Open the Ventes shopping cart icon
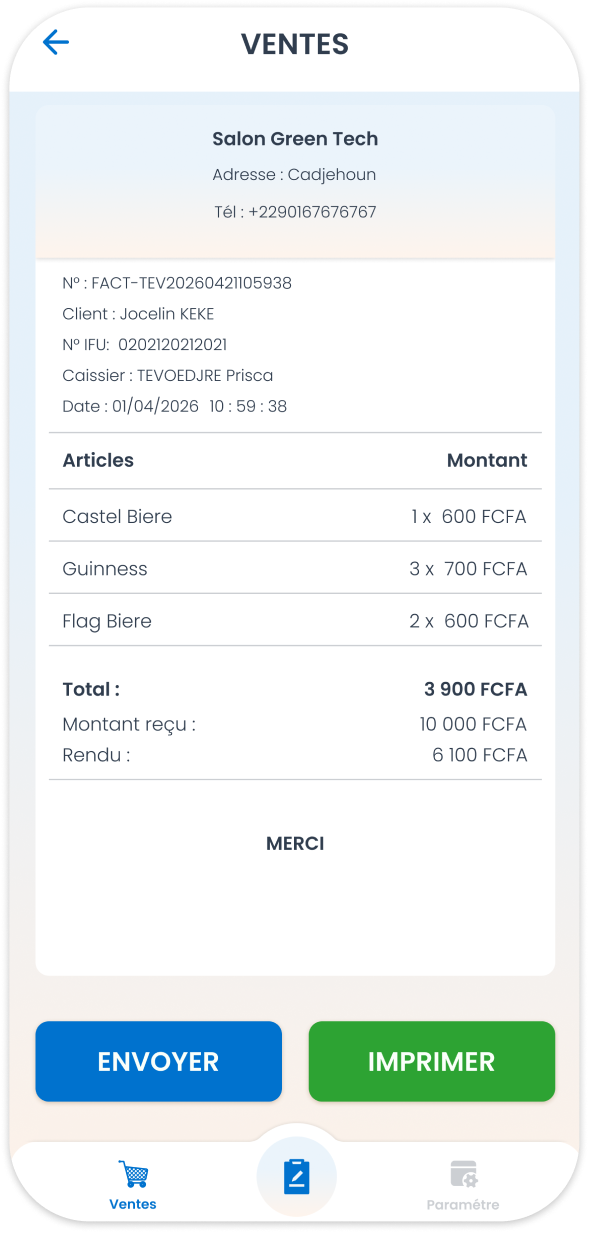The height and width of the screenshot is (1233, 589). coord(133,1174)
